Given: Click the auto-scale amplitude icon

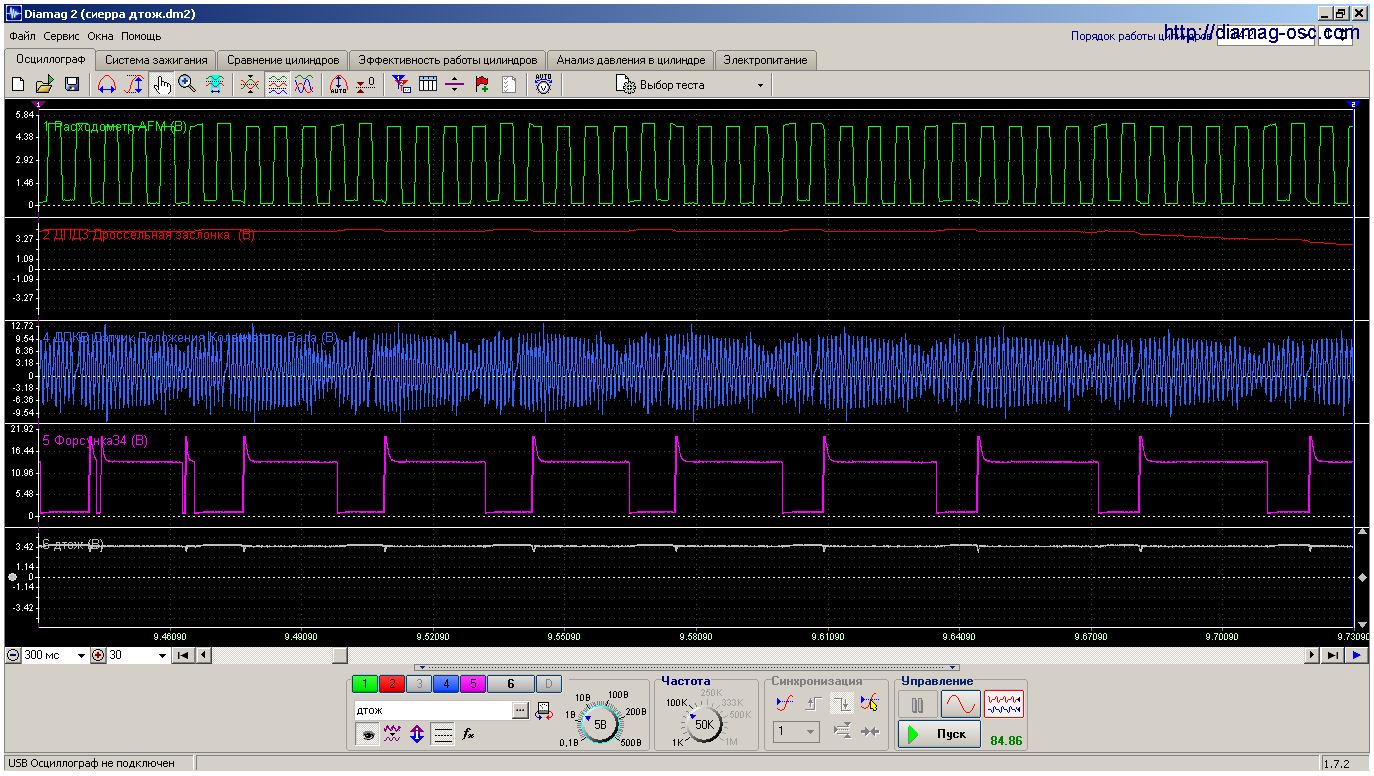Looking at the screenshot, I should 339,85.
